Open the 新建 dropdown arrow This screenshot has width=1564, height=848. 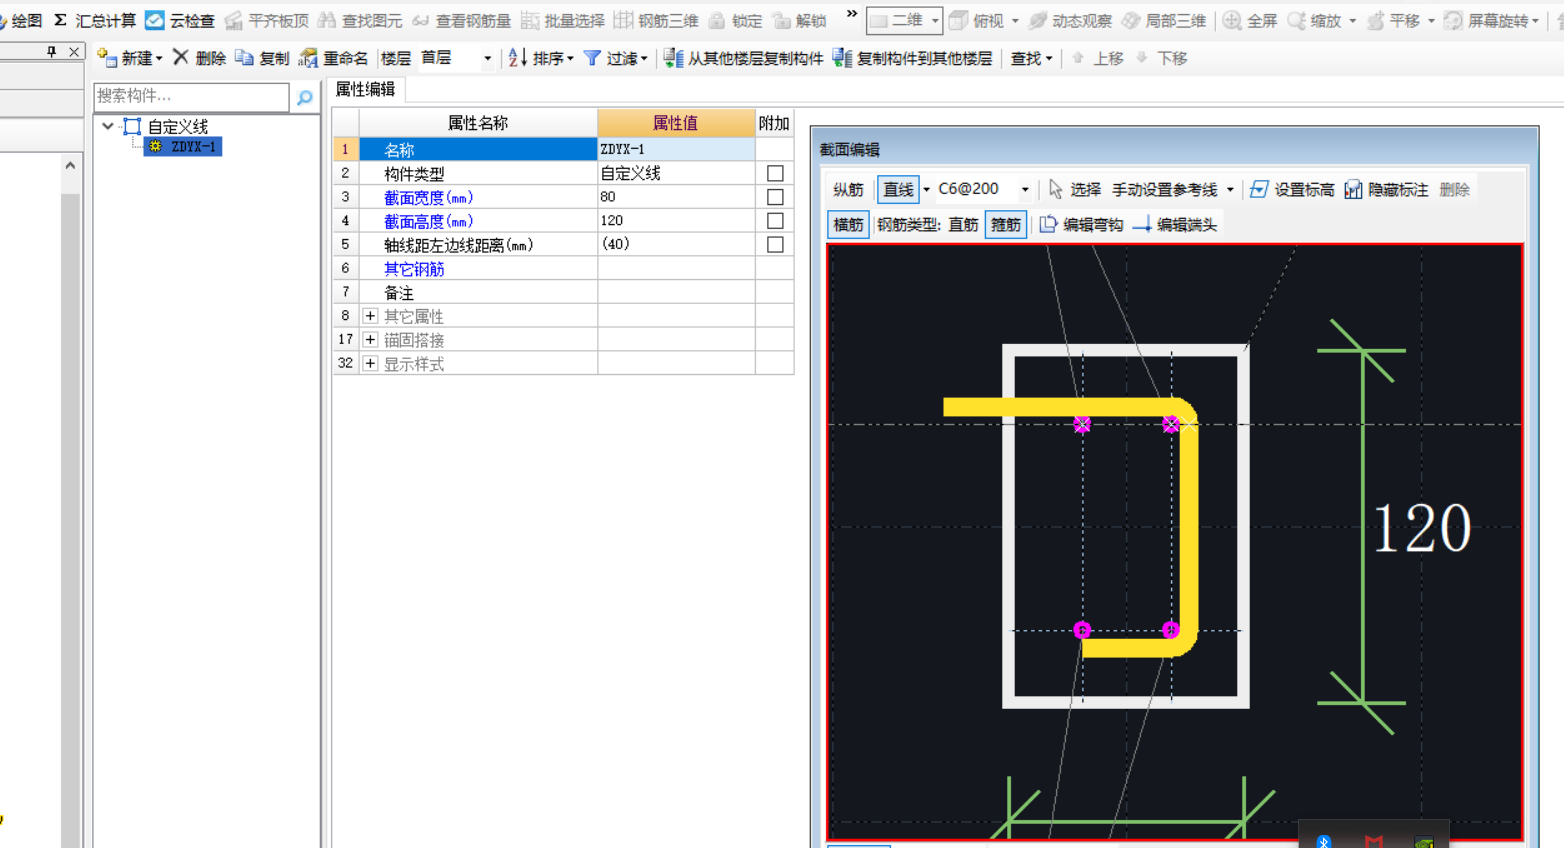[x=159, y=59]
